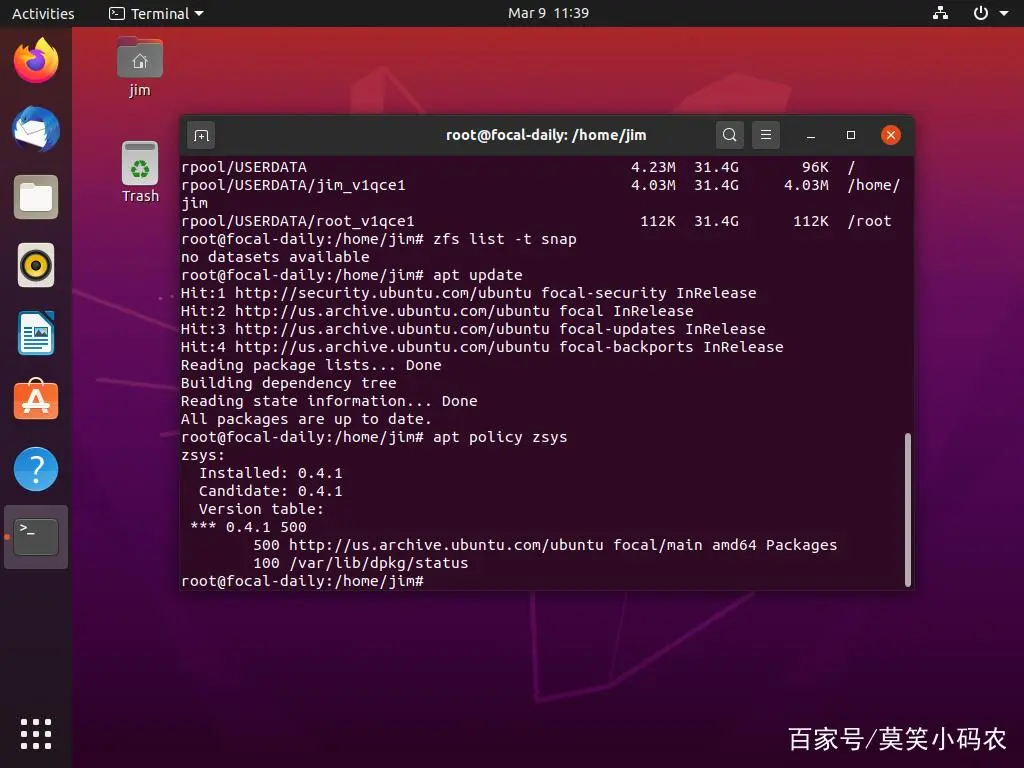1024x768 pixels.
Task: Click the focal-backports InRelease line
Action: [482, 347]
